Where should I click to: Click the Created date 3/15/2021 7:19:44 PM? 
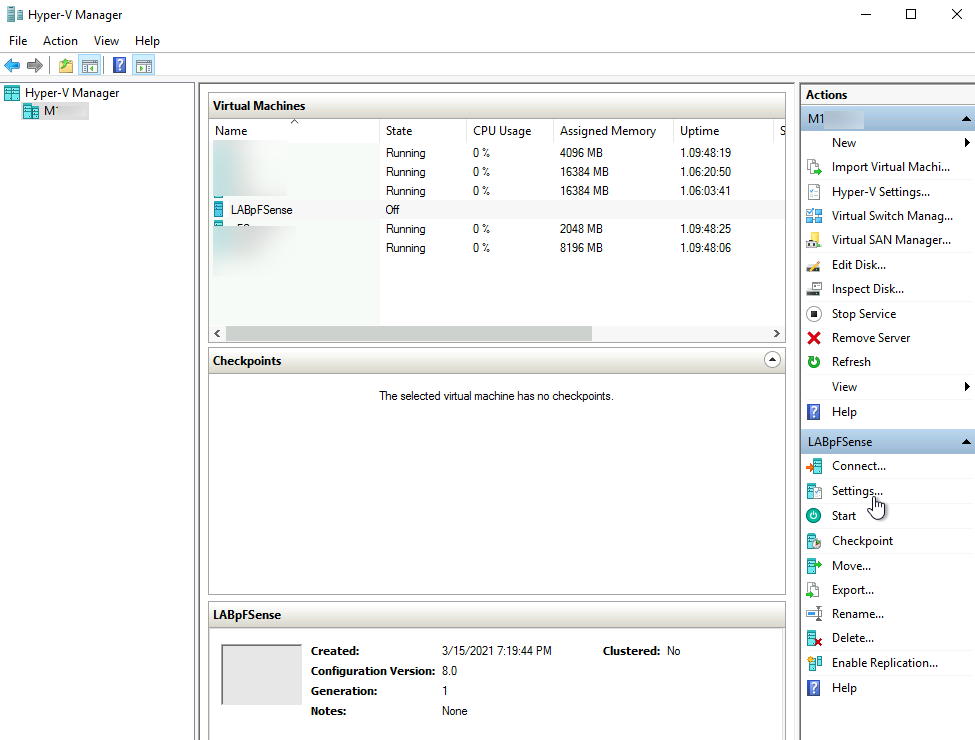click(x=496, y=651)
